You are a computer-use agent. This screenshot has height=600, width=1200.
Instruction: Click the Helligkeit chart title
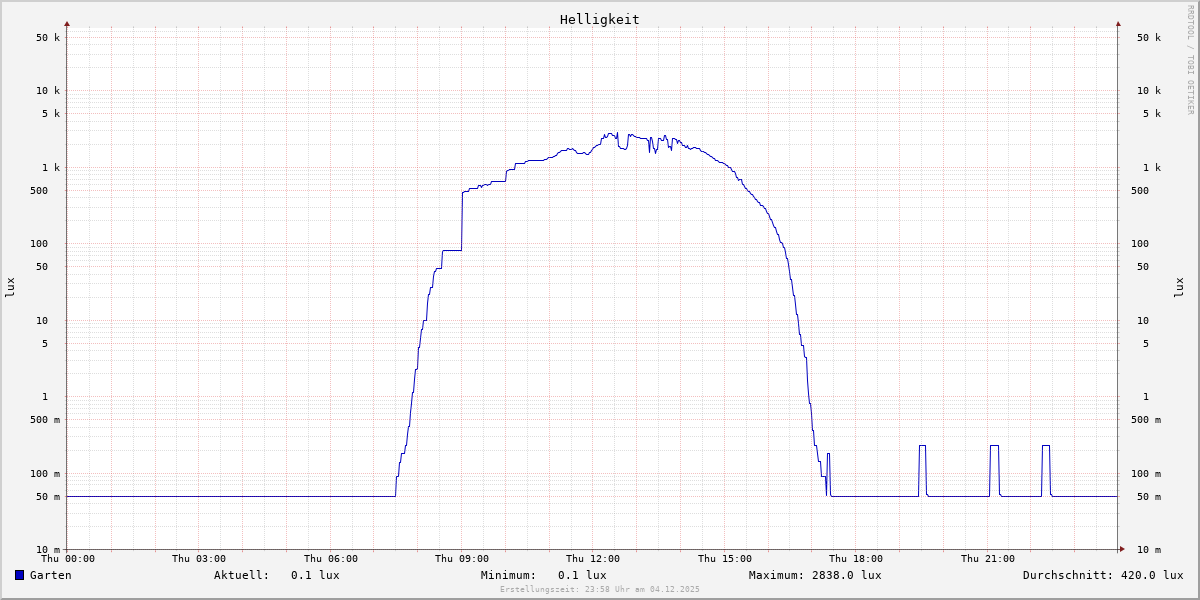pyautogui.click(x=599, y=19)
